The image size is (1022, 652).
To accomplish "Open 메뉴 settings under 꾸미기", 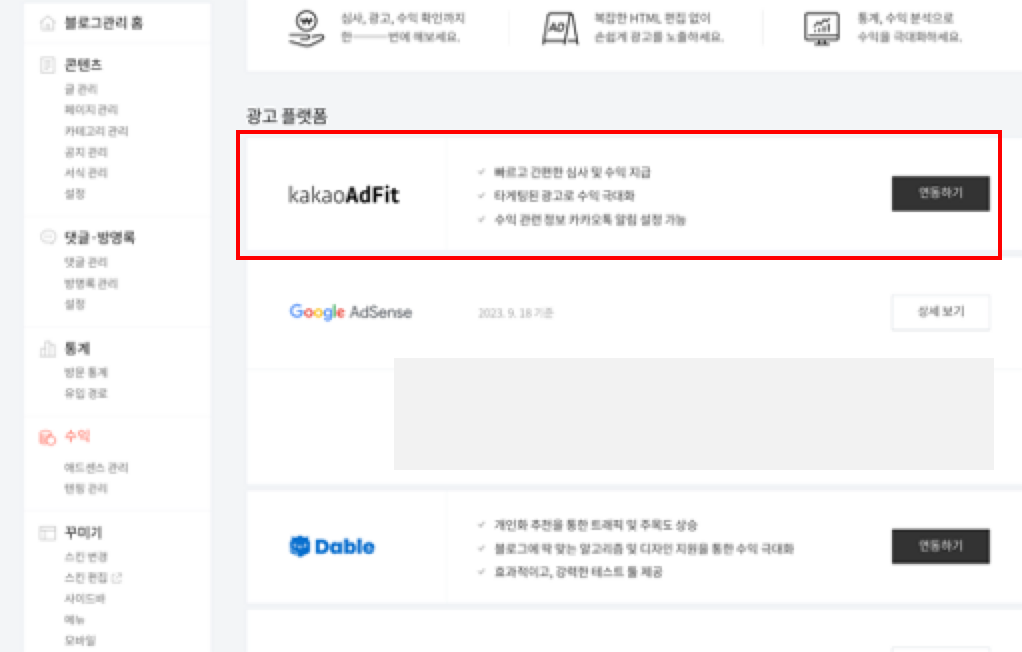I will 74,619.
